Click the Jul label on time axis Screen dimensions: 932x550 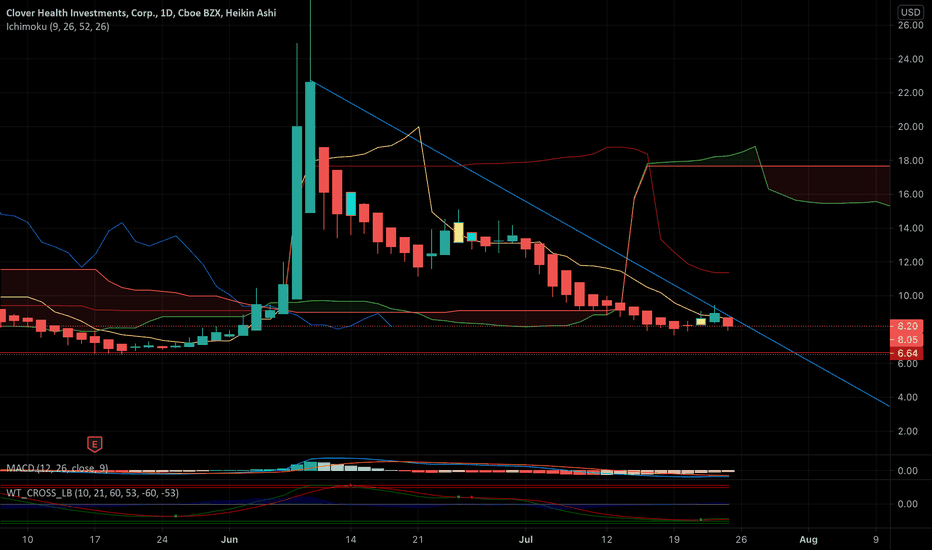point(525,540)
